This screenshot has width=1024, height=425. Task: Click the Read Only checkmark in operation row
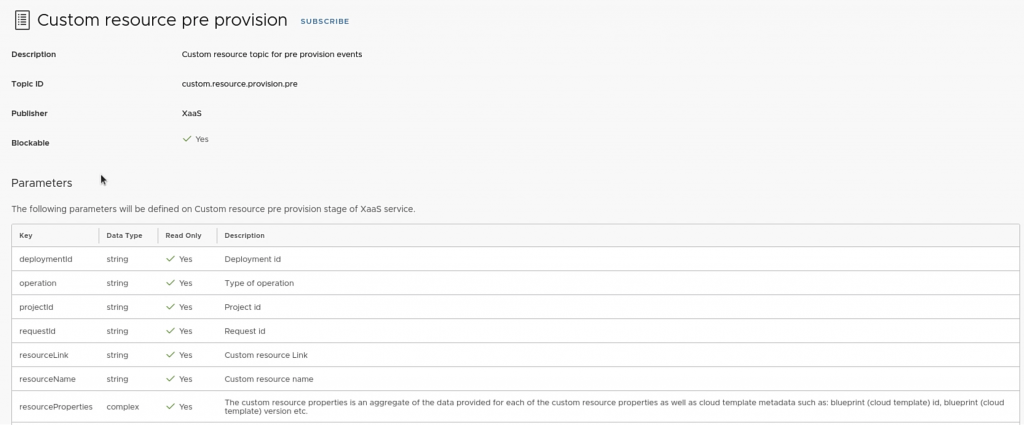click(x=171, y=283)
